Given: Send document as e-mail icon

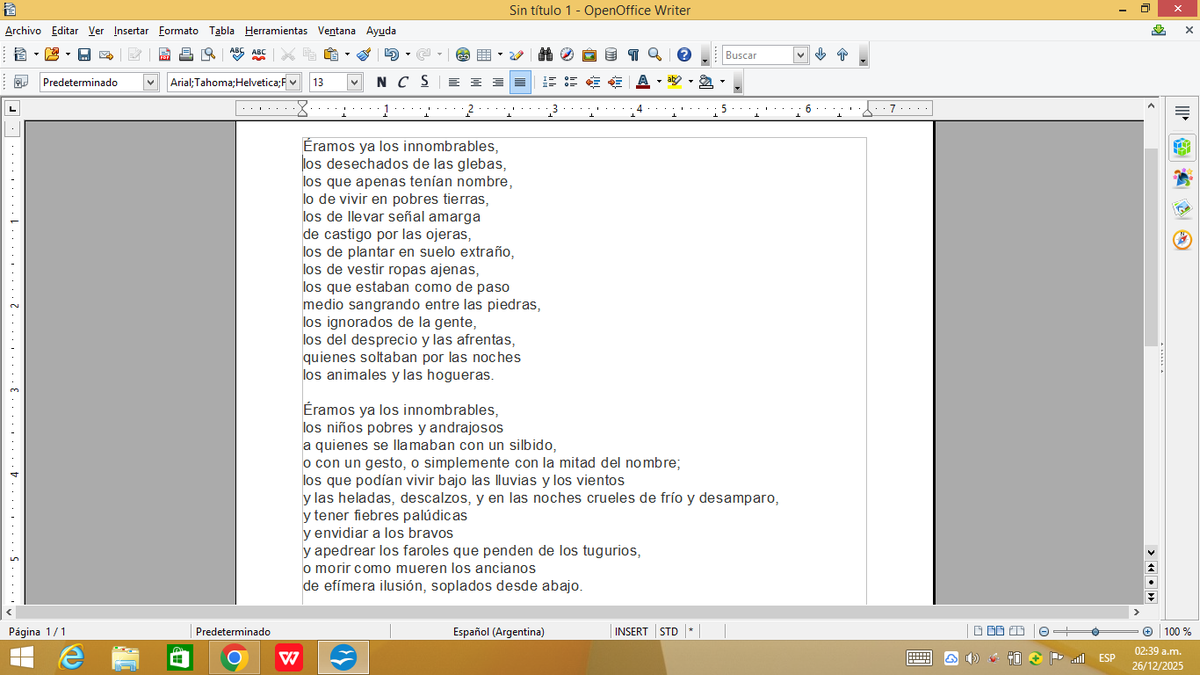Looking at the screenshot, I should tap(105, 55).
